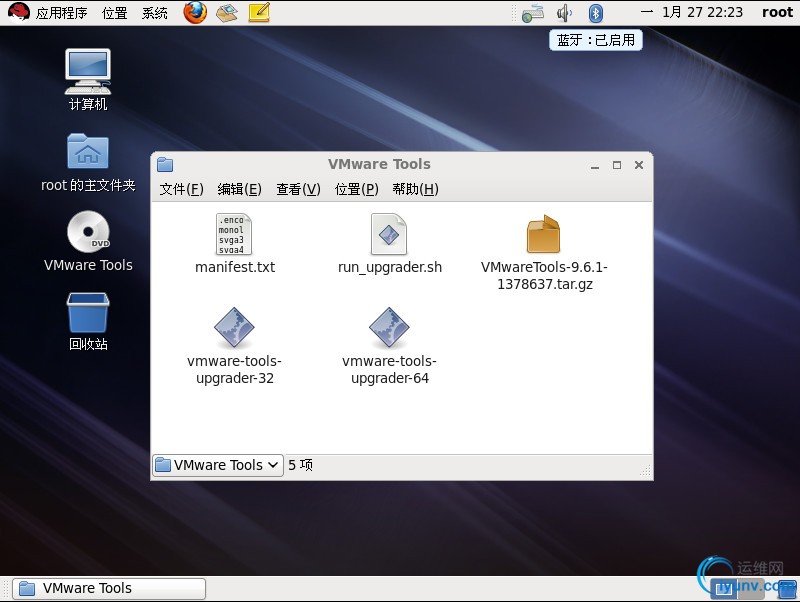
Task: Click the folder icon in window title bar
Action: click(165, 164)
